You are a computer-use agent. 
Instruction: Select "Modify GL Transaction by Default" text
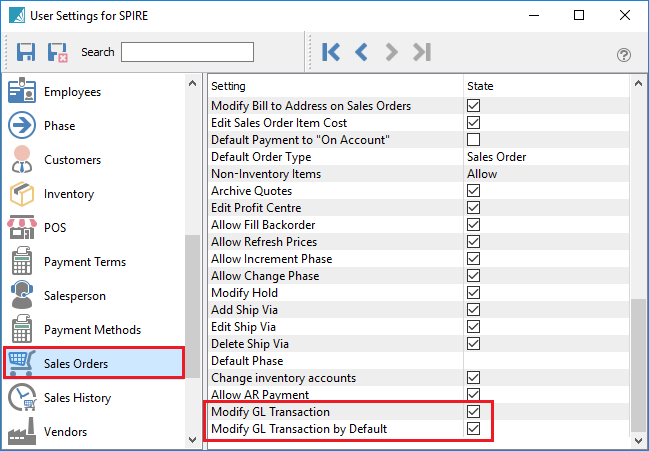tap(299, 429)
